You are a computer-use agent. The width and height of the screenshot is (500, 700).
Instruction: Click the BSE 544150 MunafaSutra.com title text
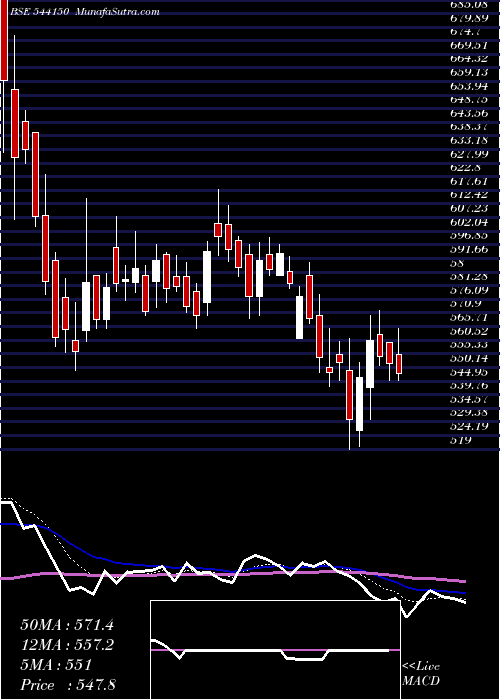click(85, 12)
